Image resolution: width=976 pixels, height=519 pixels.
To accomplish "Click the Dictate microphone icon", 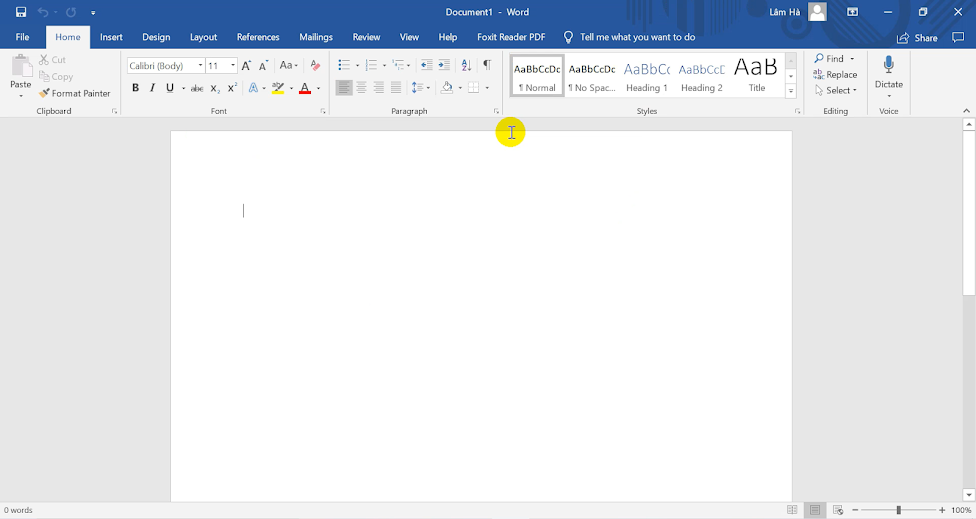I will [888, 65].
